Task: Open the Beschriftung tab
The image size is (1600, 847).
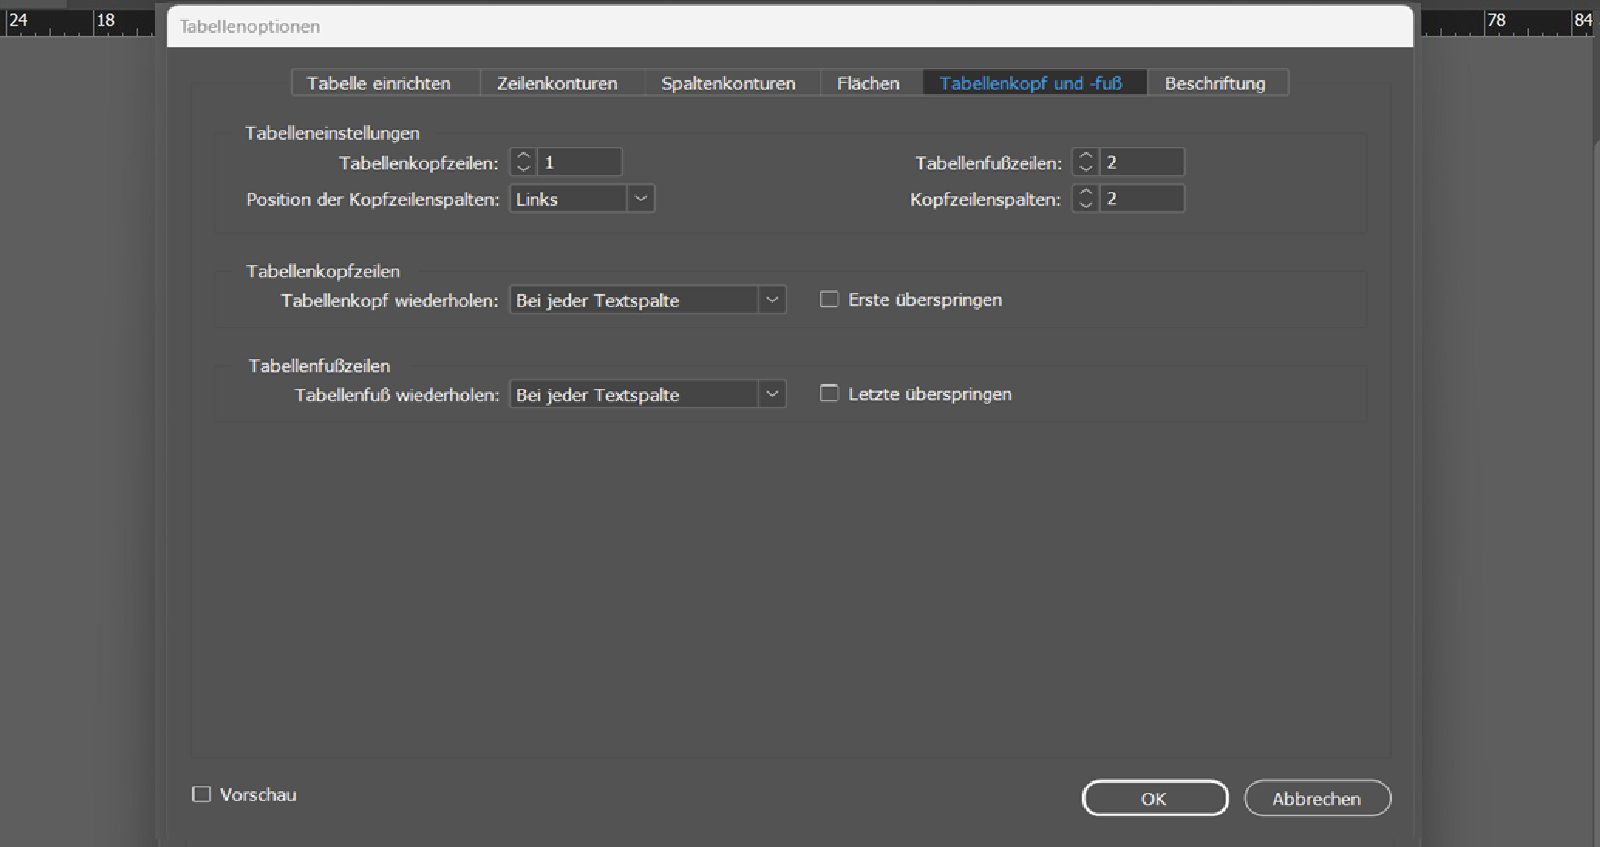Action: [x=1215, y=83]
